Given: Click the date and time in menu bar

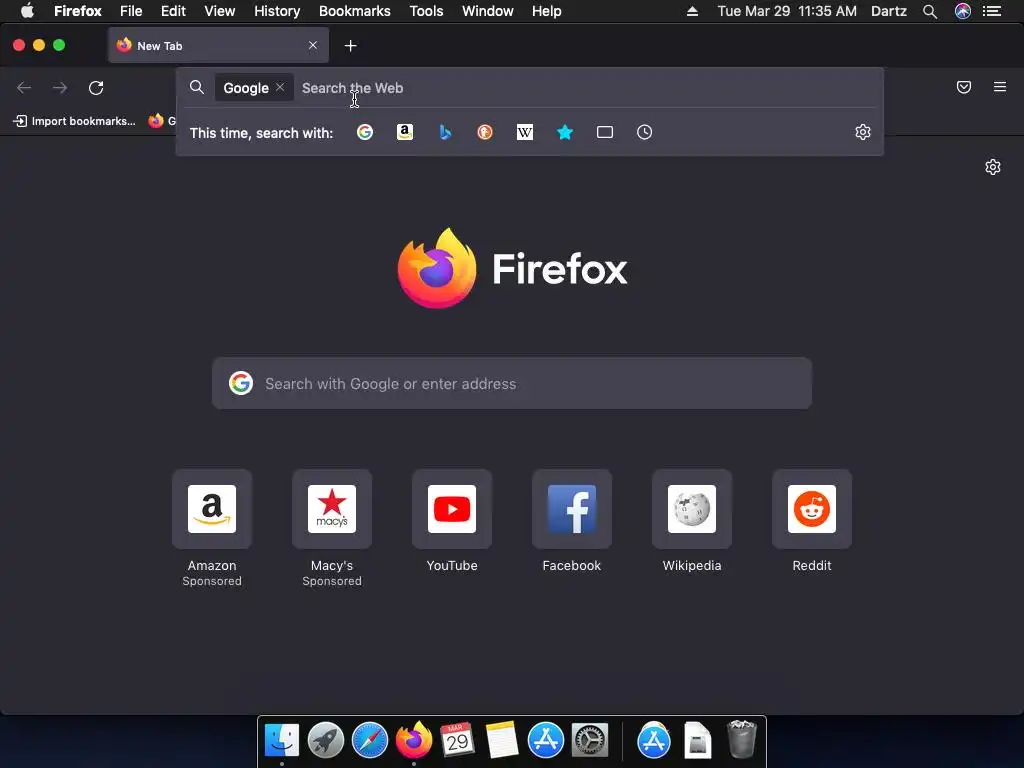Looking at the screenshot, I should pos(787,11).
